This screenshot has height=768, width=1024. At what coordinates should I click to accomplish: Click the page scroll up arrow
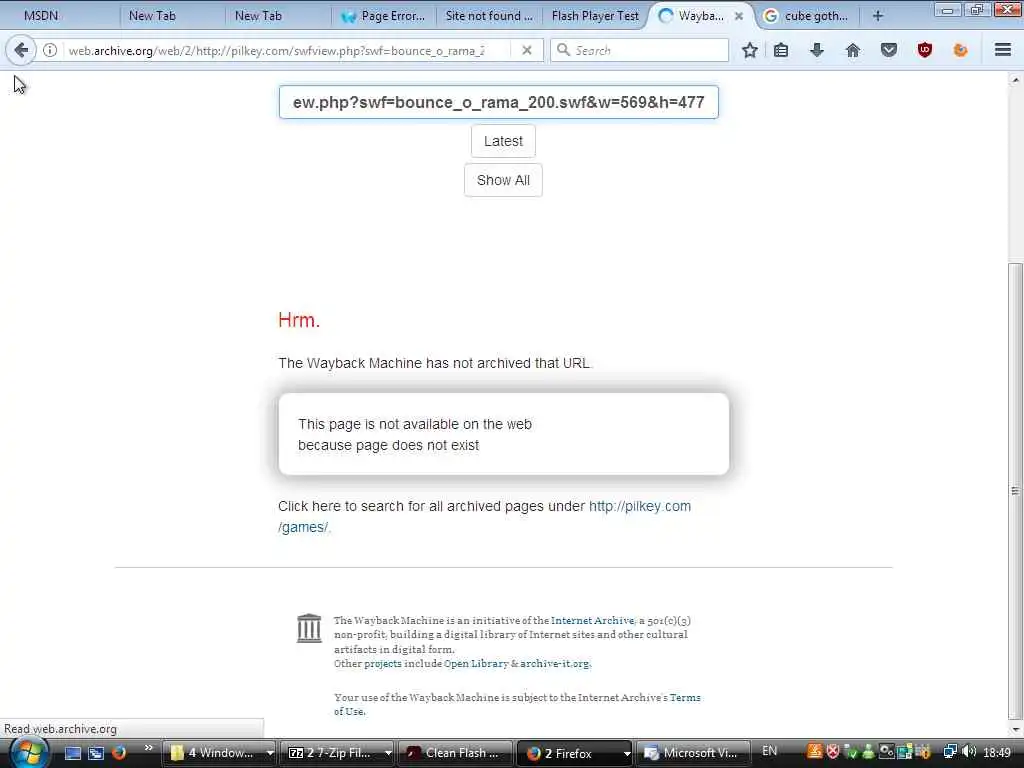pos(1015,80)
